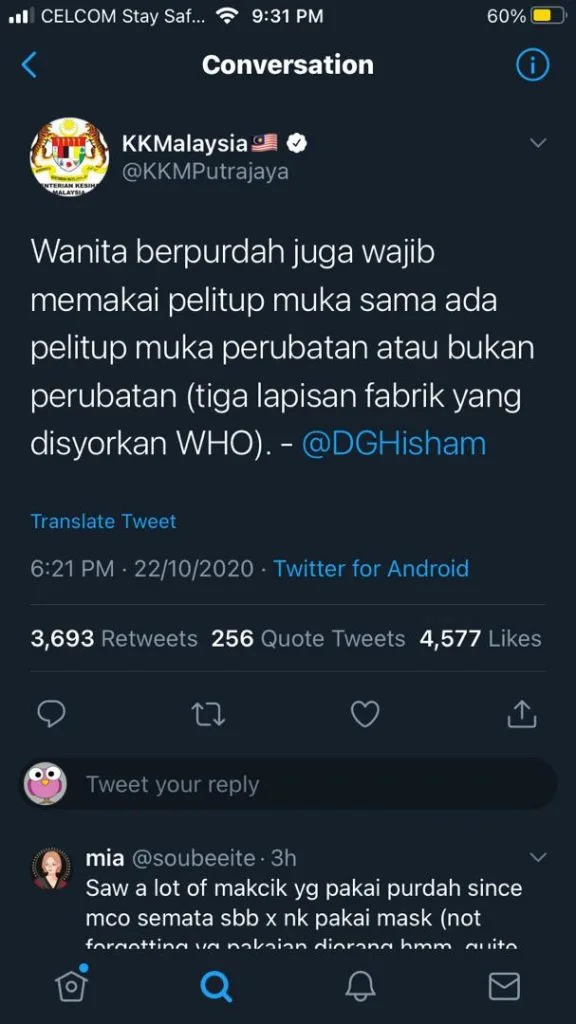
Task: Open the Home tab icon
Action: pos(71,984)
